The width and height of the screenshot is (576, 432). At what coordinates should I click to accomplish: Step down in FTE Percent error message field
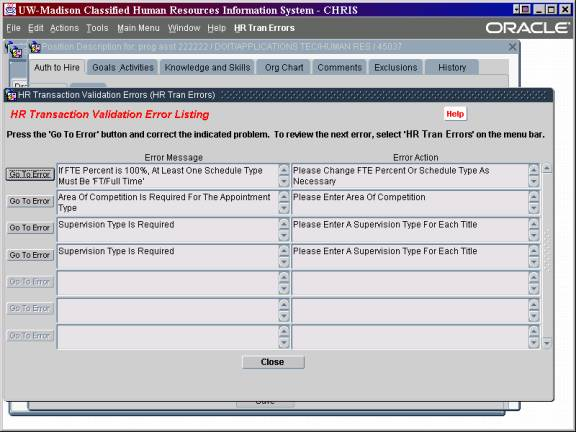point(284,181)
